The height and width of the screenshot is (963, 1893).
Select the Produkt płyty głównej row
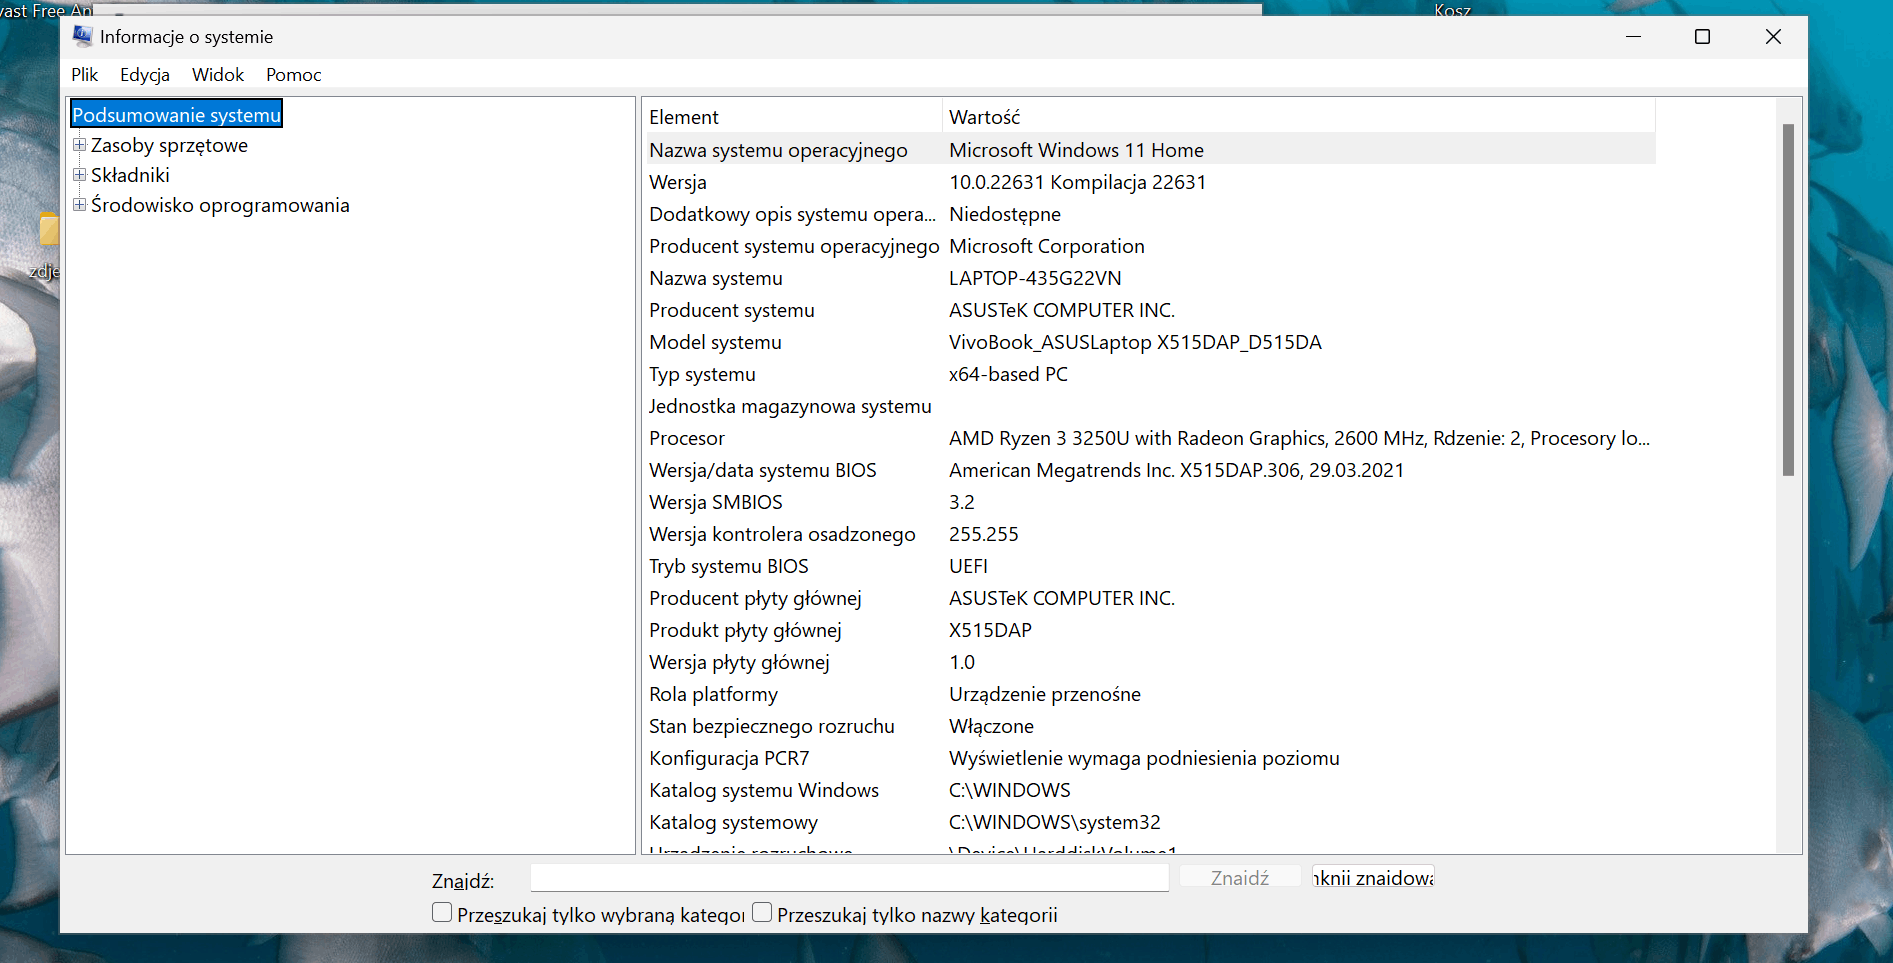[1150, 630]
